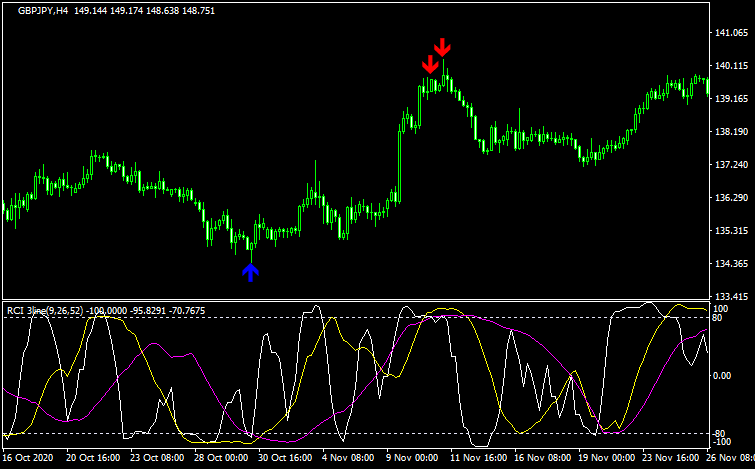Click the right red down arrow signal
Image resolution: width=755 pixels, height=469 pixels.
pyautogui.click(x=443, y=47)
